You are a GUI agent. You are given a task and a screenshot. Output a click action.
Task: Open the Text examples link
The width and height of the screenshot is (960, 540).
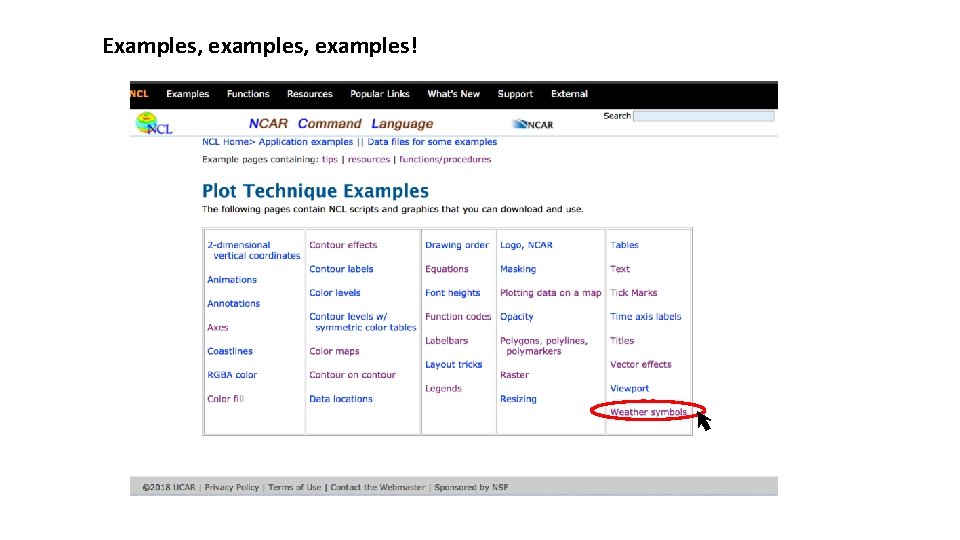620,268
